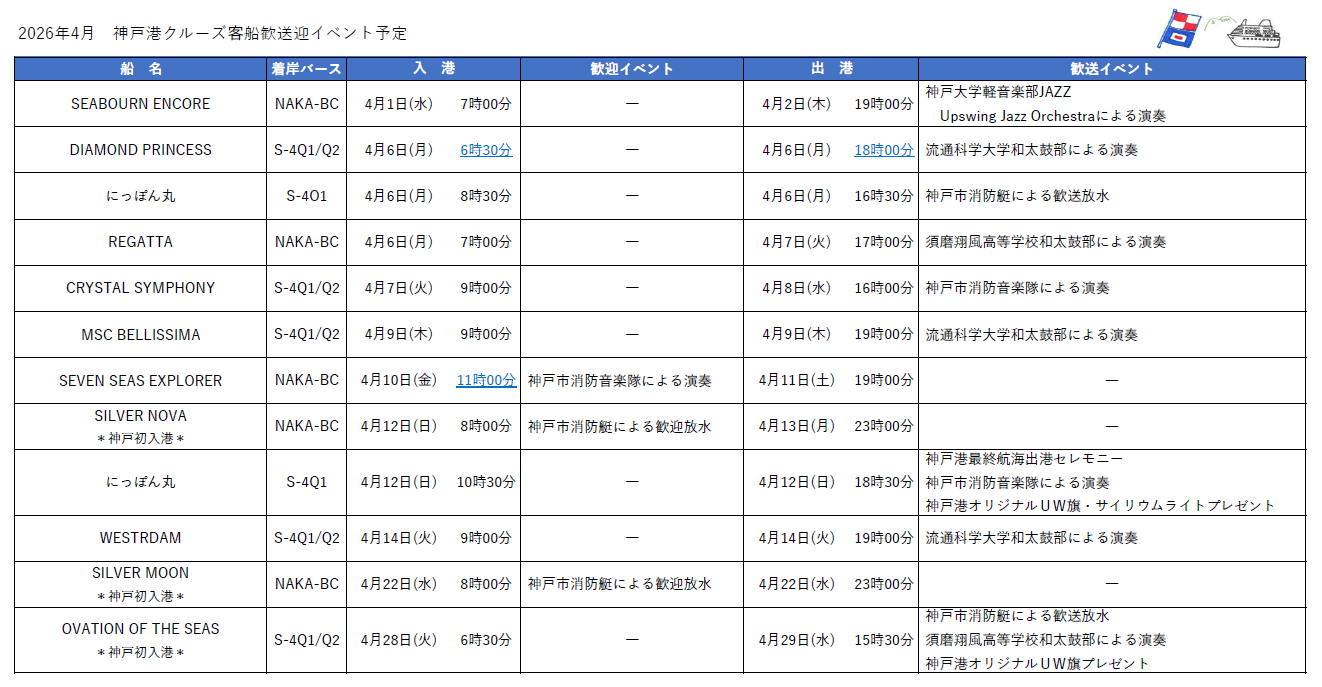Select the WESTRDAM ship name cell
The width and height of the screenshot is (1322, 687).
pos(140,538)
